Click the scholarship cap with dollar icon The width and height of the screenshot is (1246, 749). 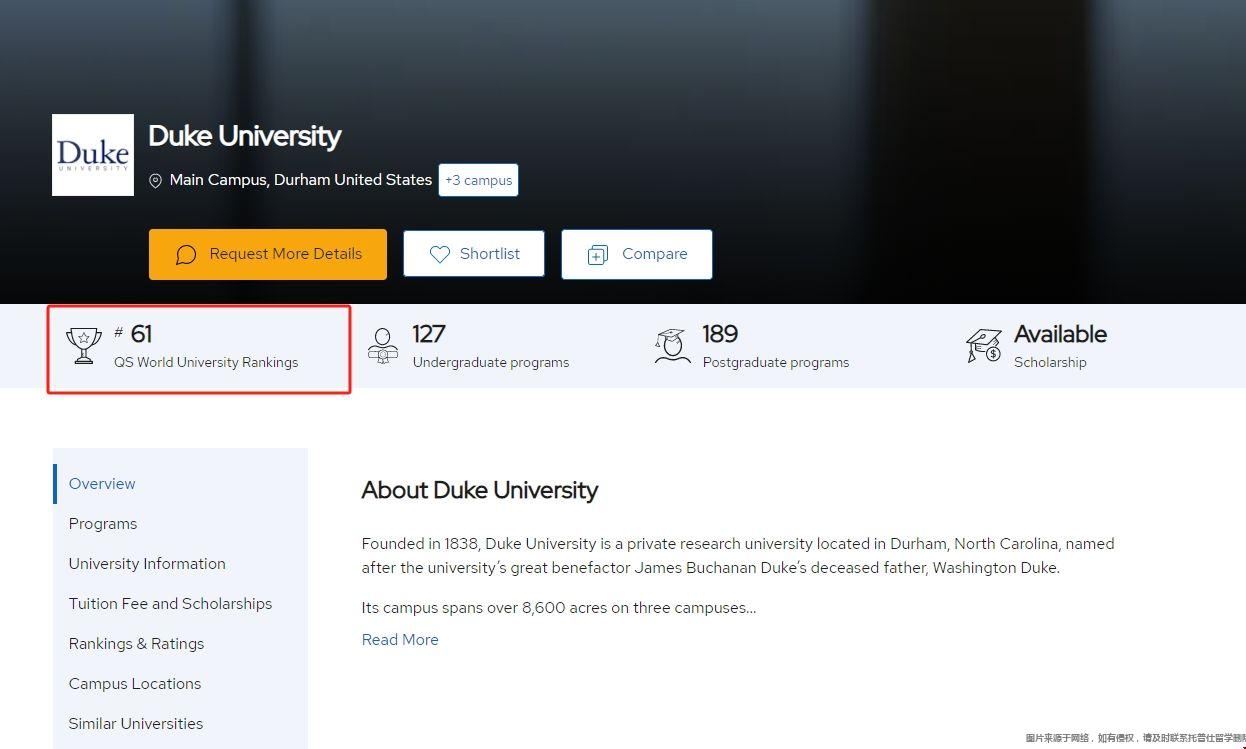coord(984,346)
